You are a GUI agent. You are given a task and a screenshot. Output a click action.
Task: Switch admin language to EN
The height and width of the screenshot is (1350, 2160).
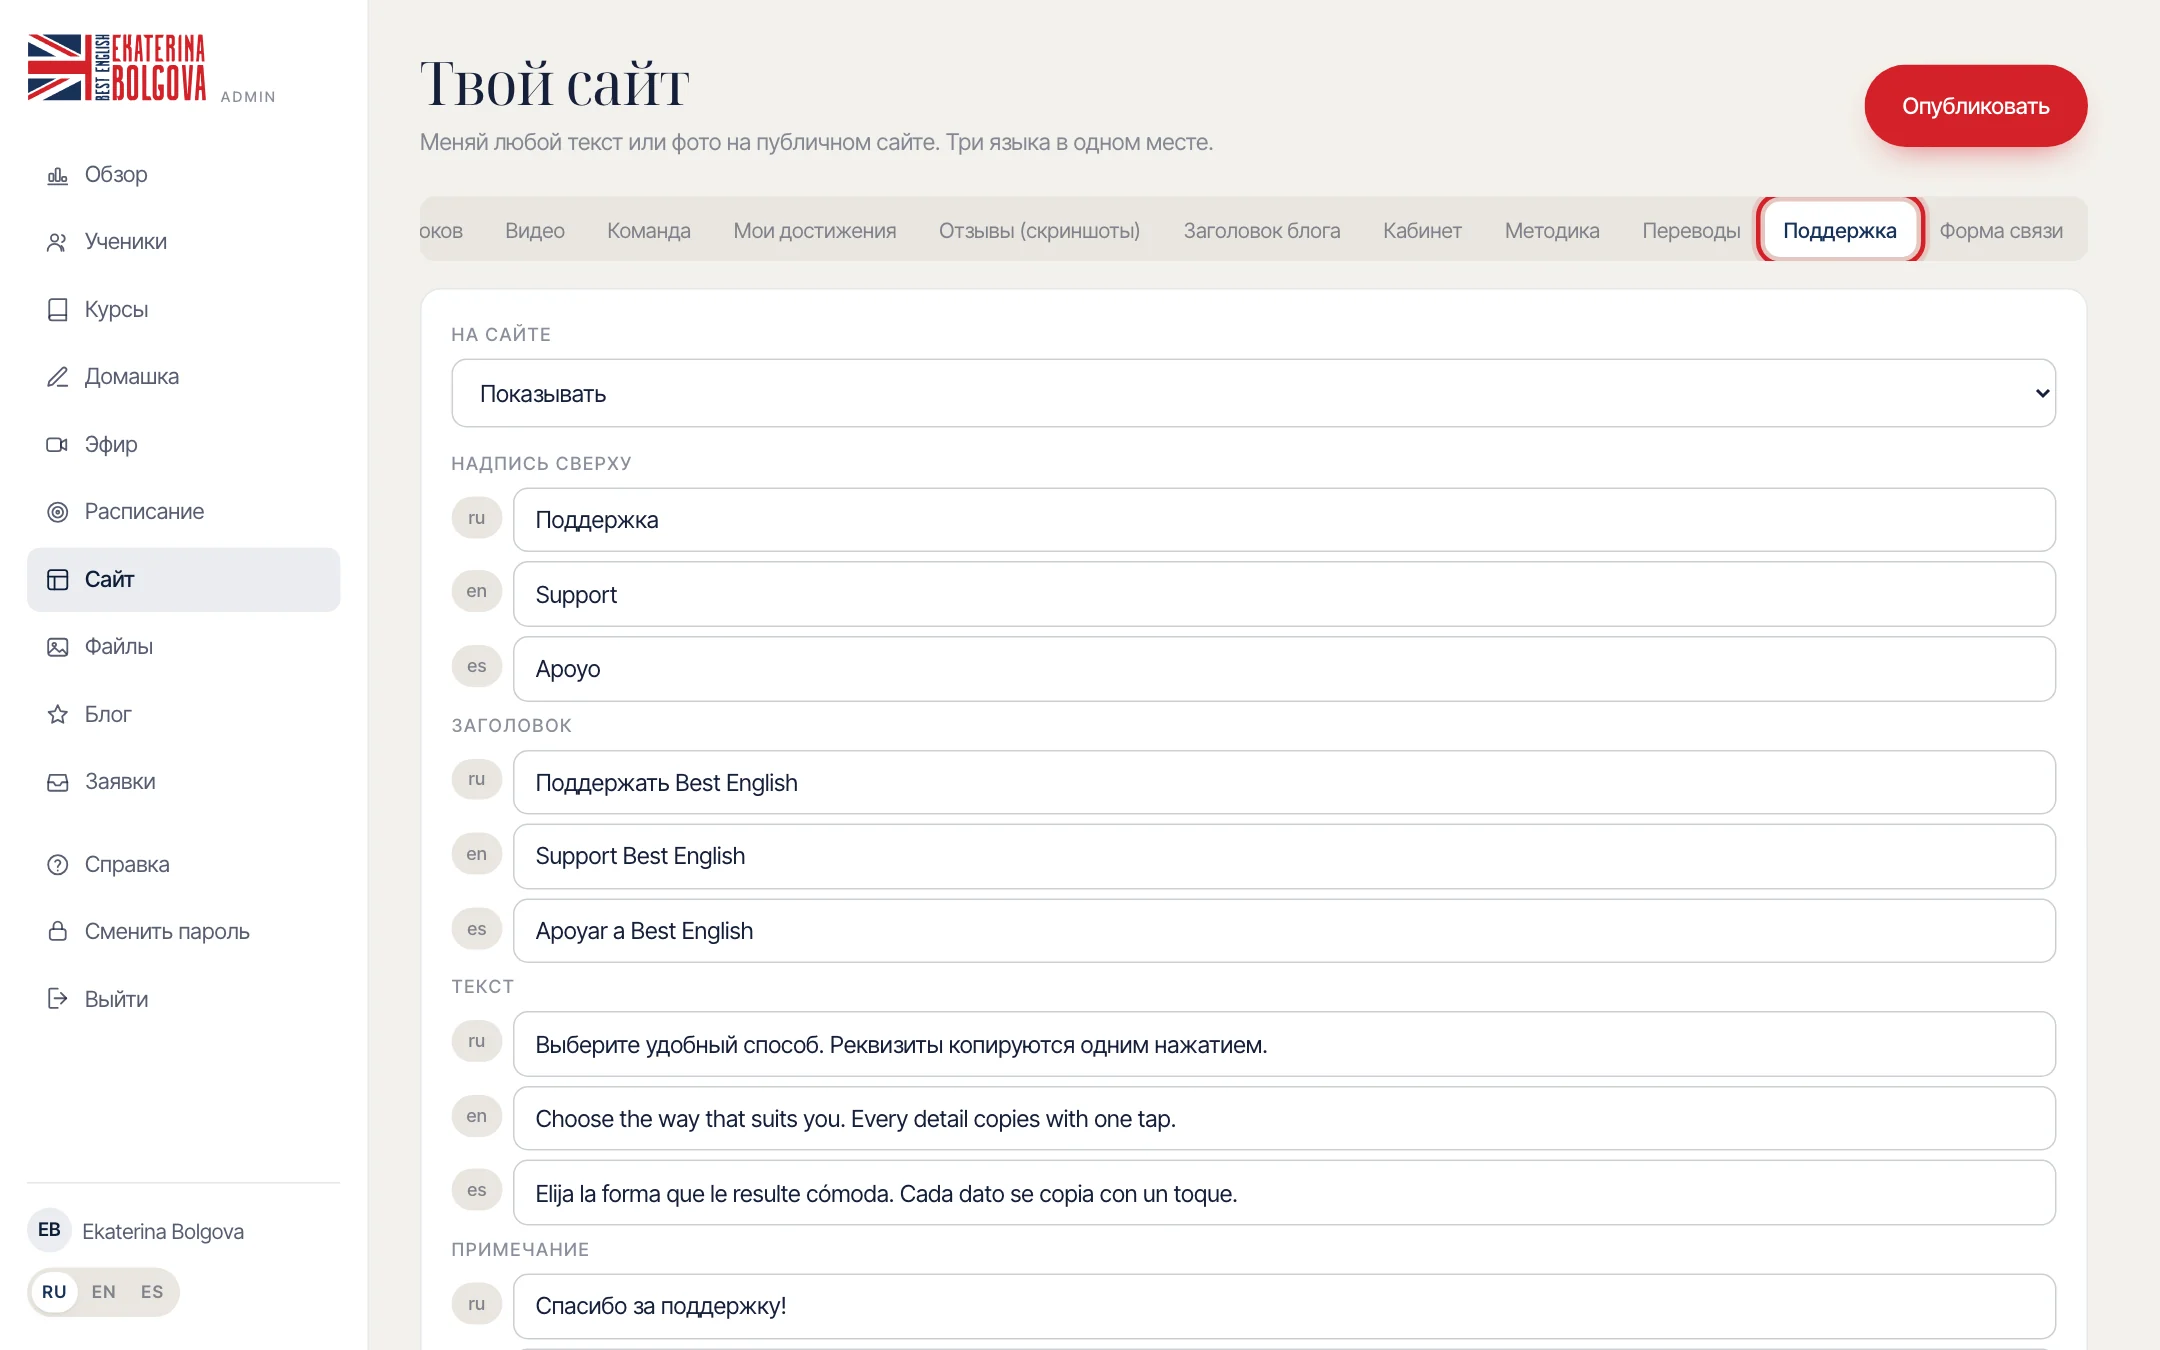tap(103, 1292)
